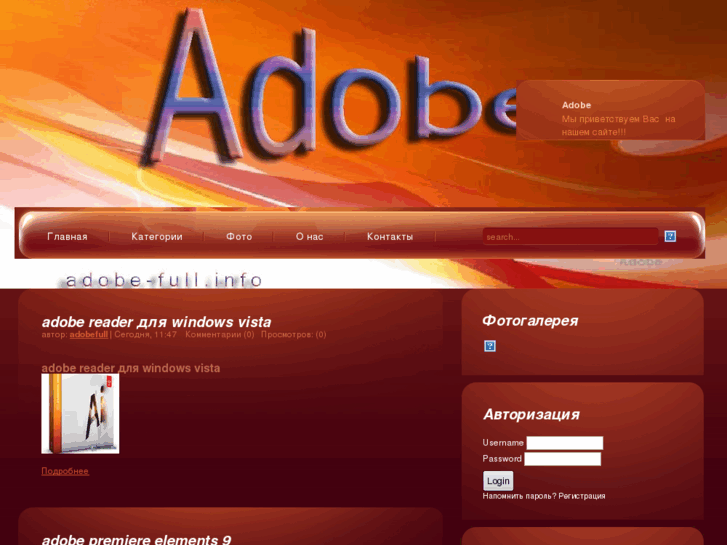Open the Категории menu item
The height and width of the screenshot is (545, 727).
pyautogui.click(x=157, y=237)
